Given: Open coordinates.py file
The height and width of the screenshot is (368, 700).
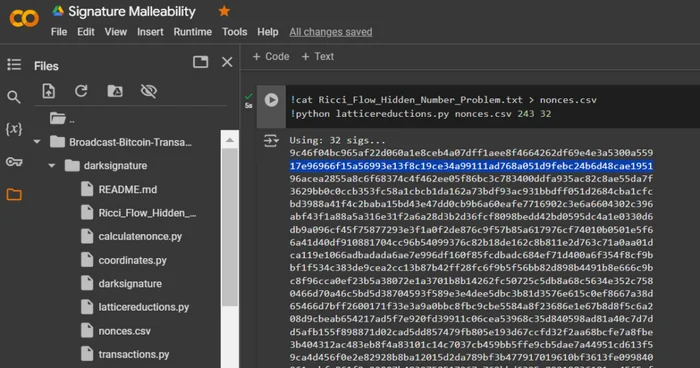Looking at the screenshot, I should [x=124, y=260].
